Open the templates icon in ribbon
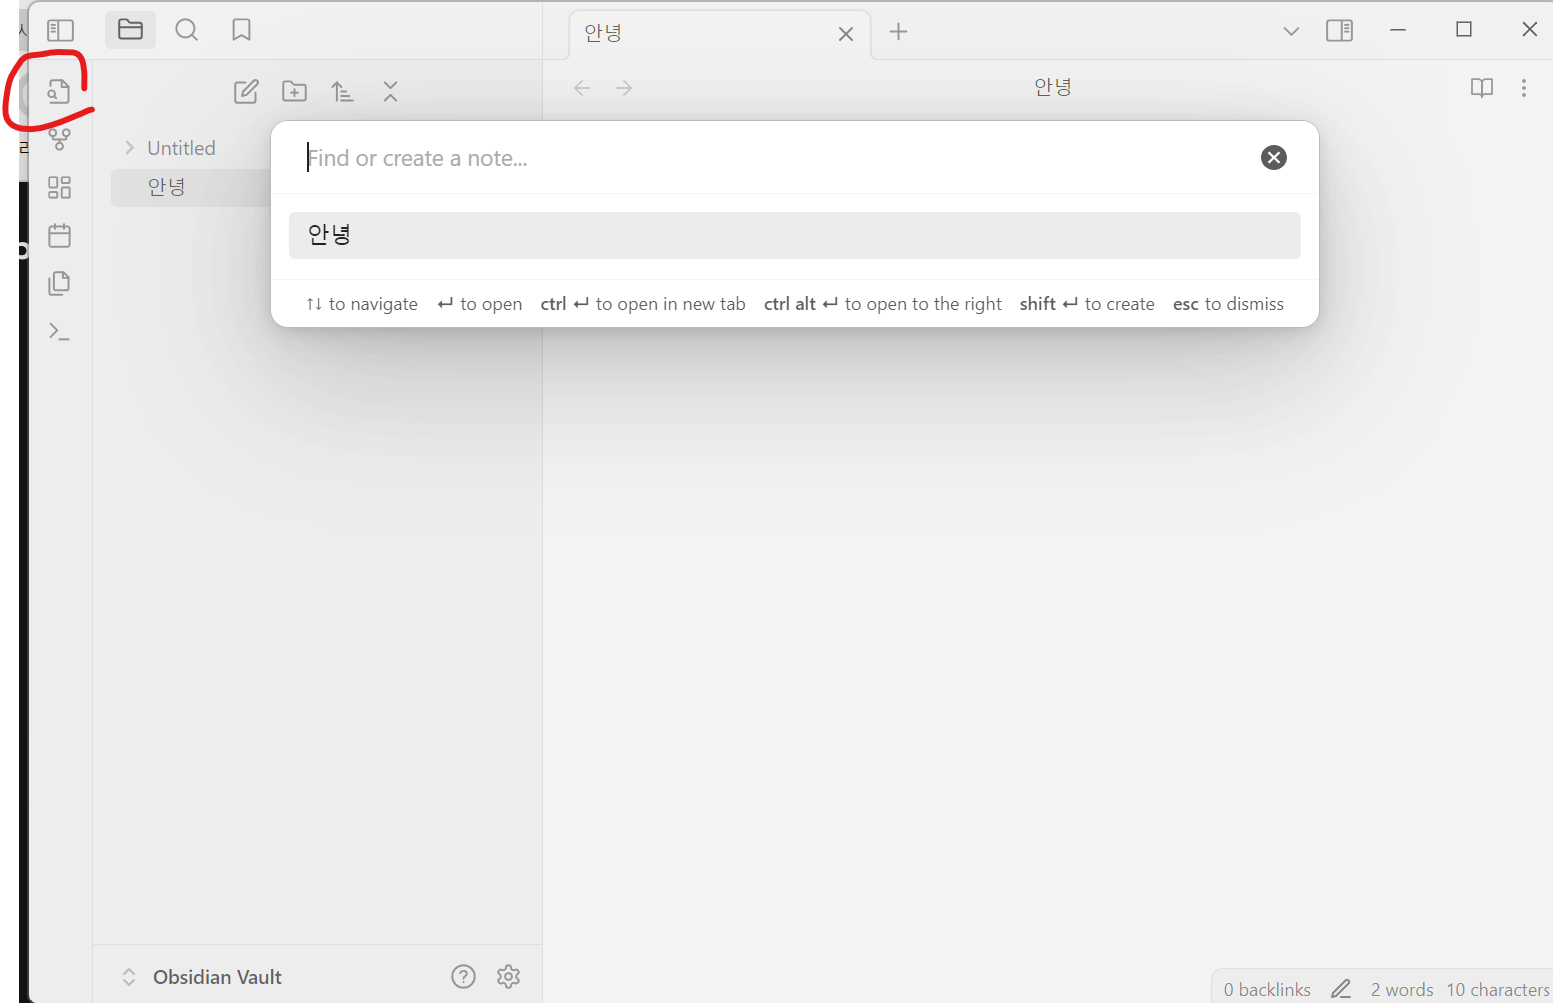The height and width of the screenshot is (1003, 1553). [60, 283]
